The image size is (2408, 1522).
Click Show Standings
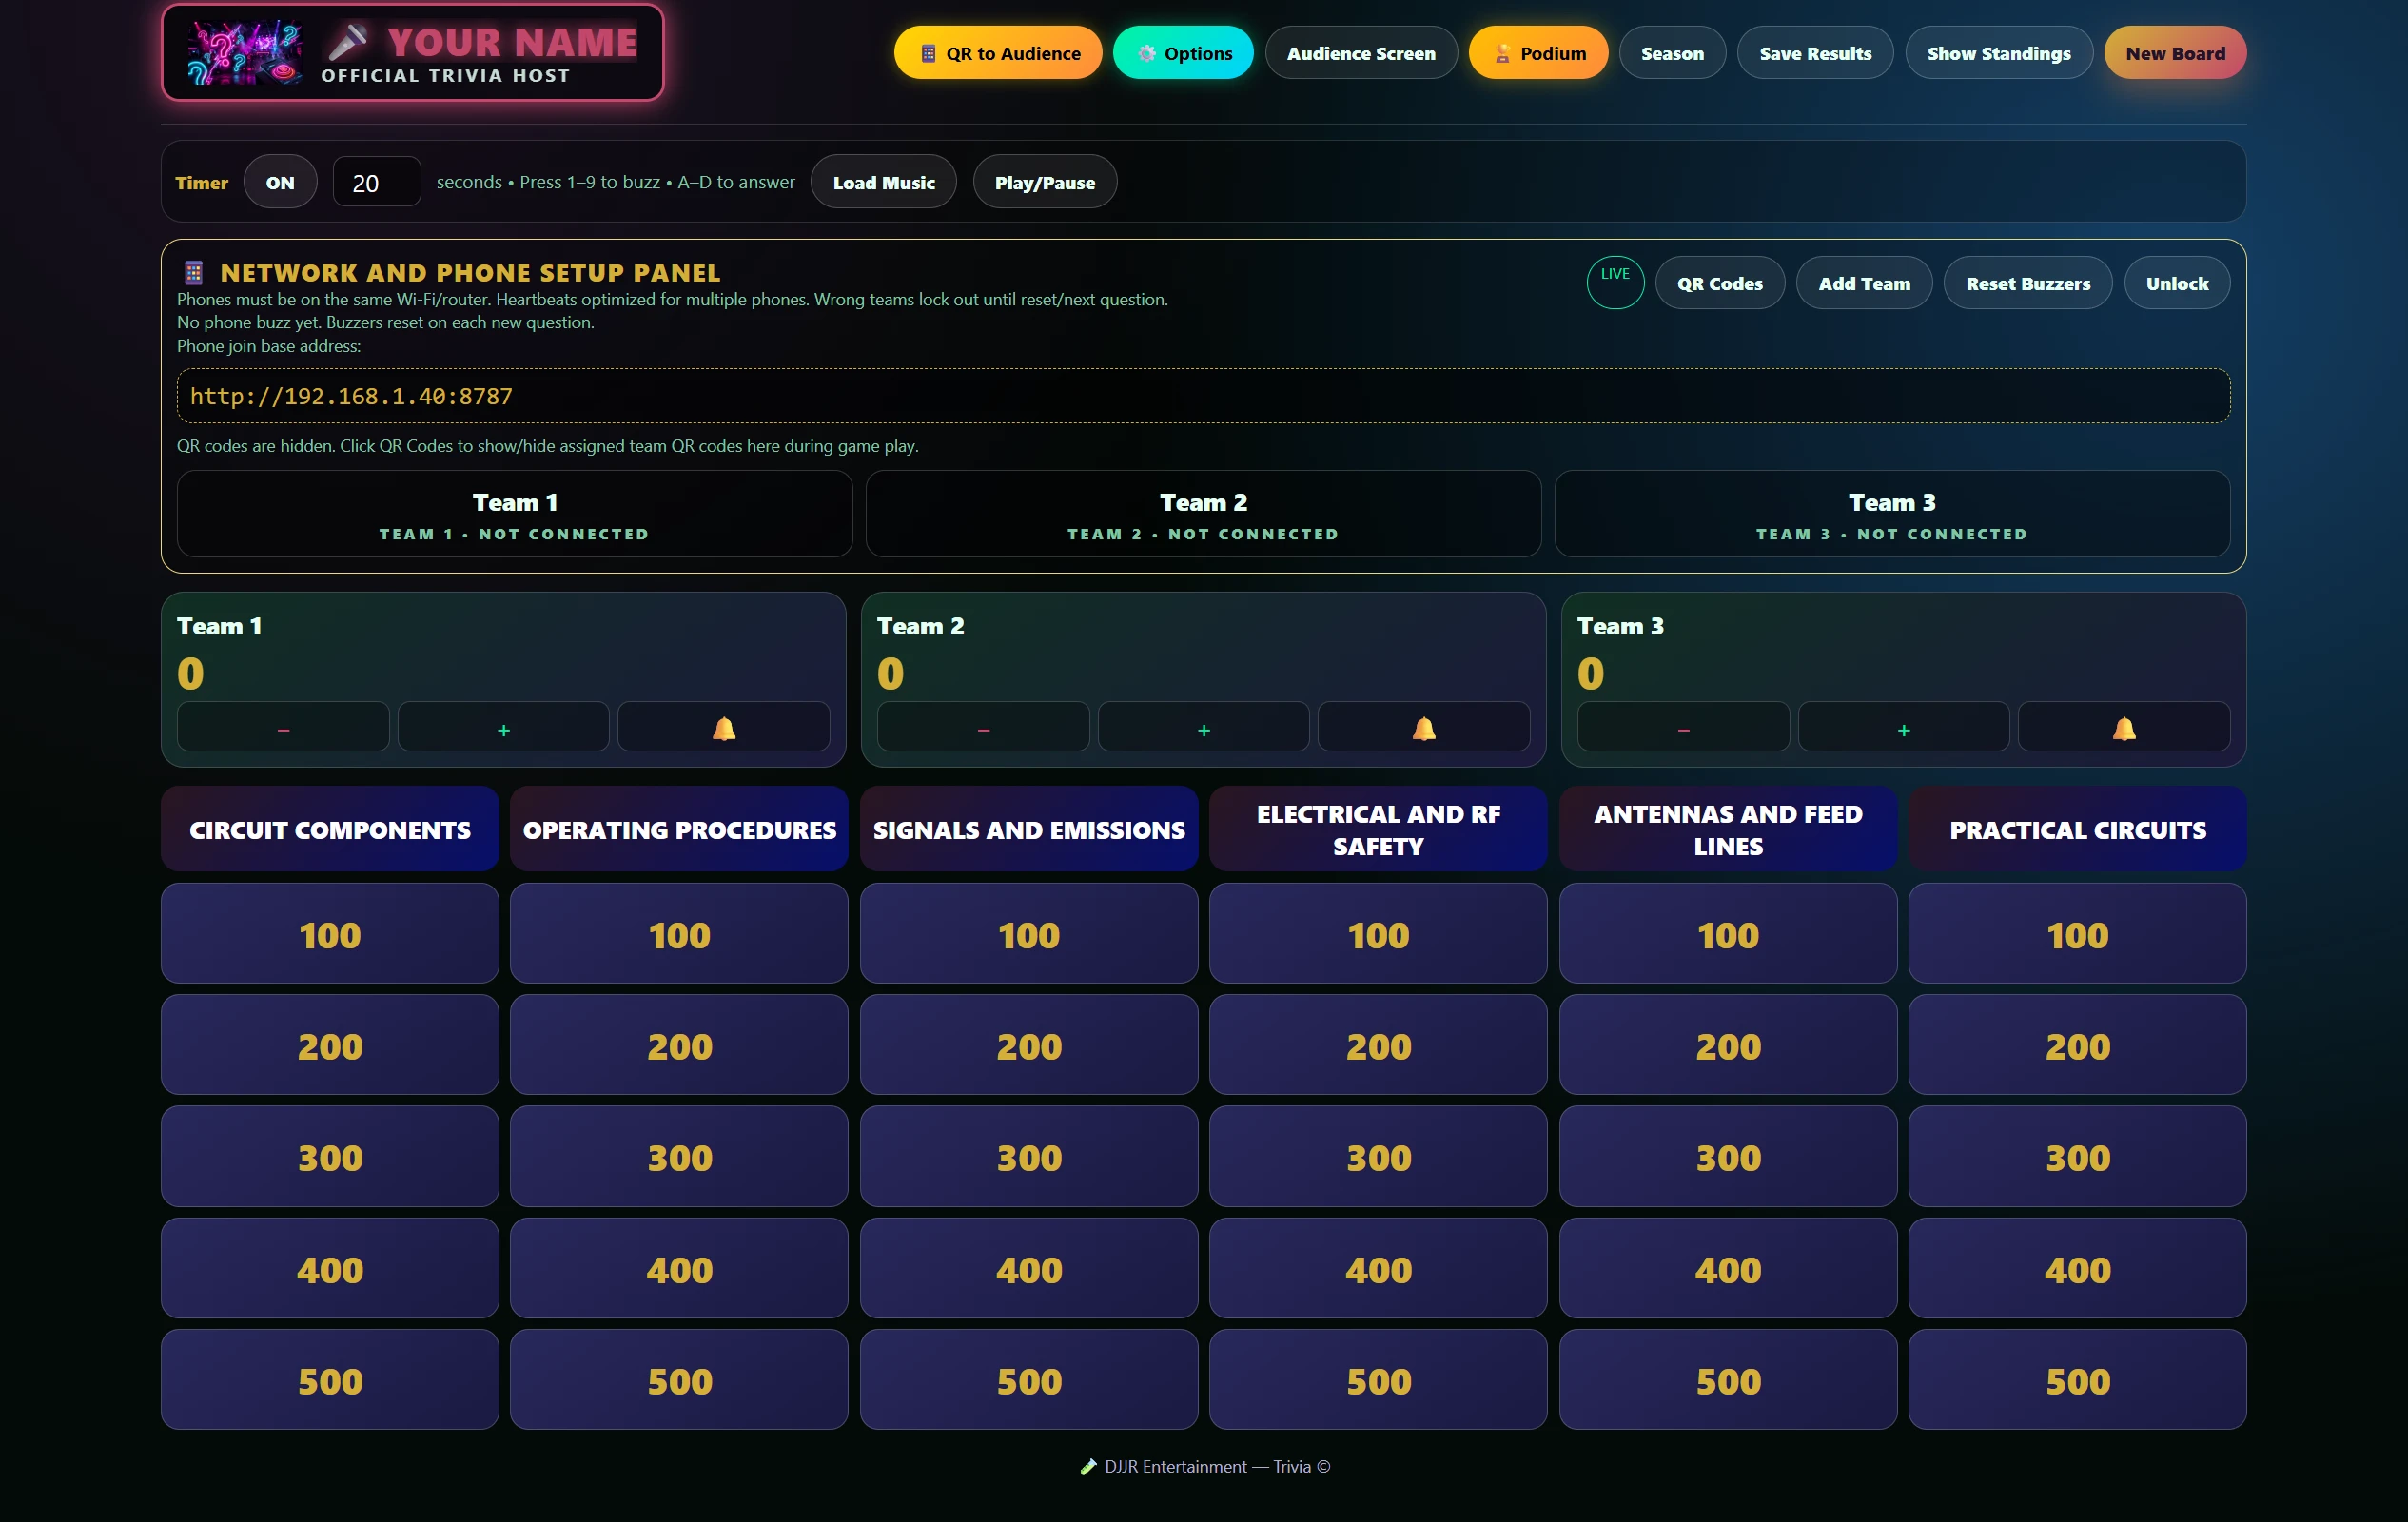coord(1998,53)
